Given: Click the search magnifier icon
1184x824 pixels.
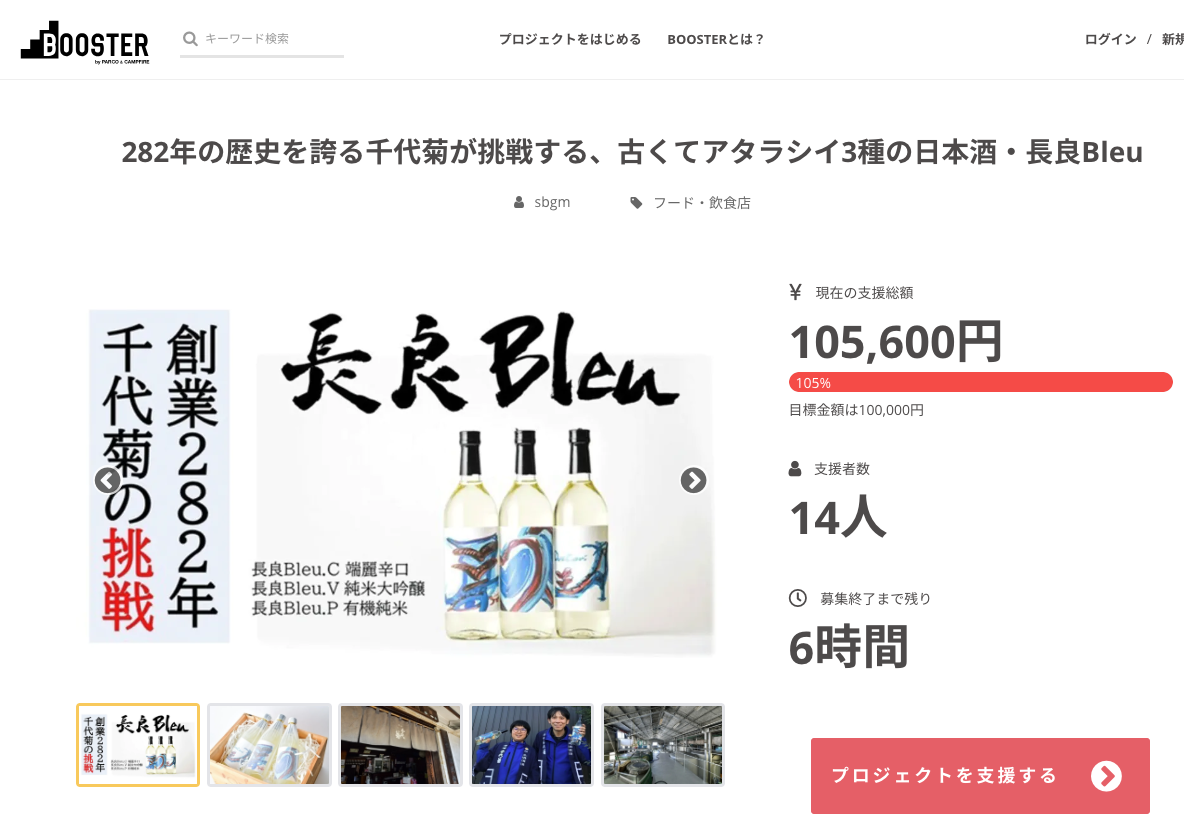Looking at the screenshot, I should click(x=190, y=39).
